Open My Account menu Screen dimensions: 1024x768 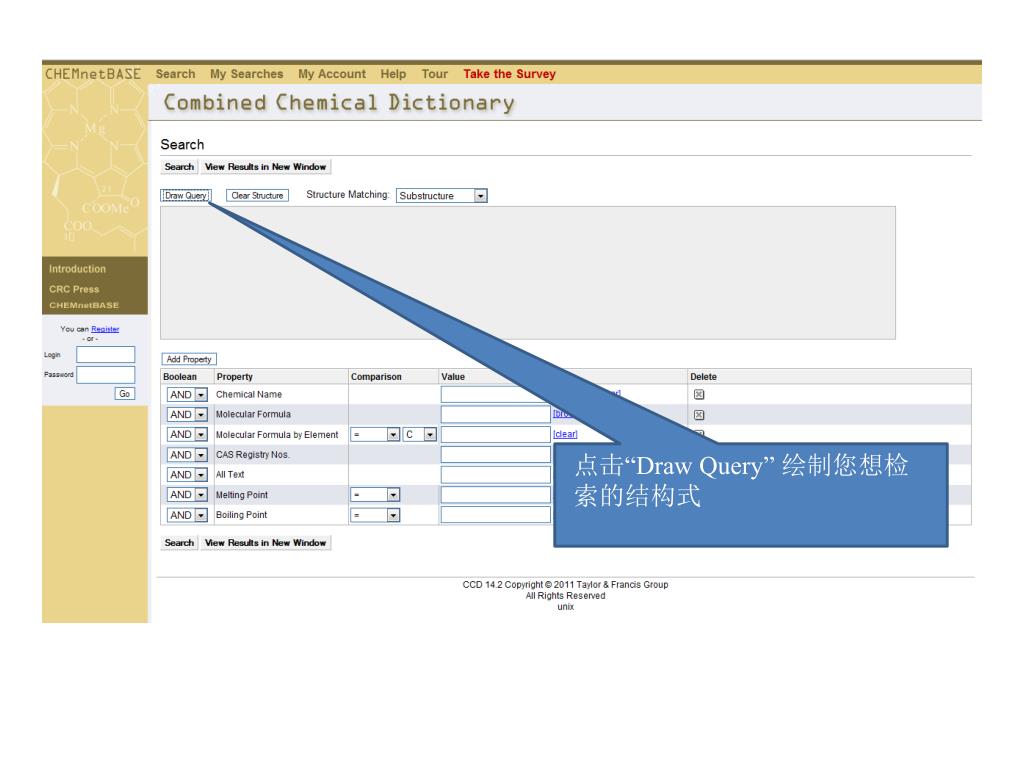coord(332,74)
